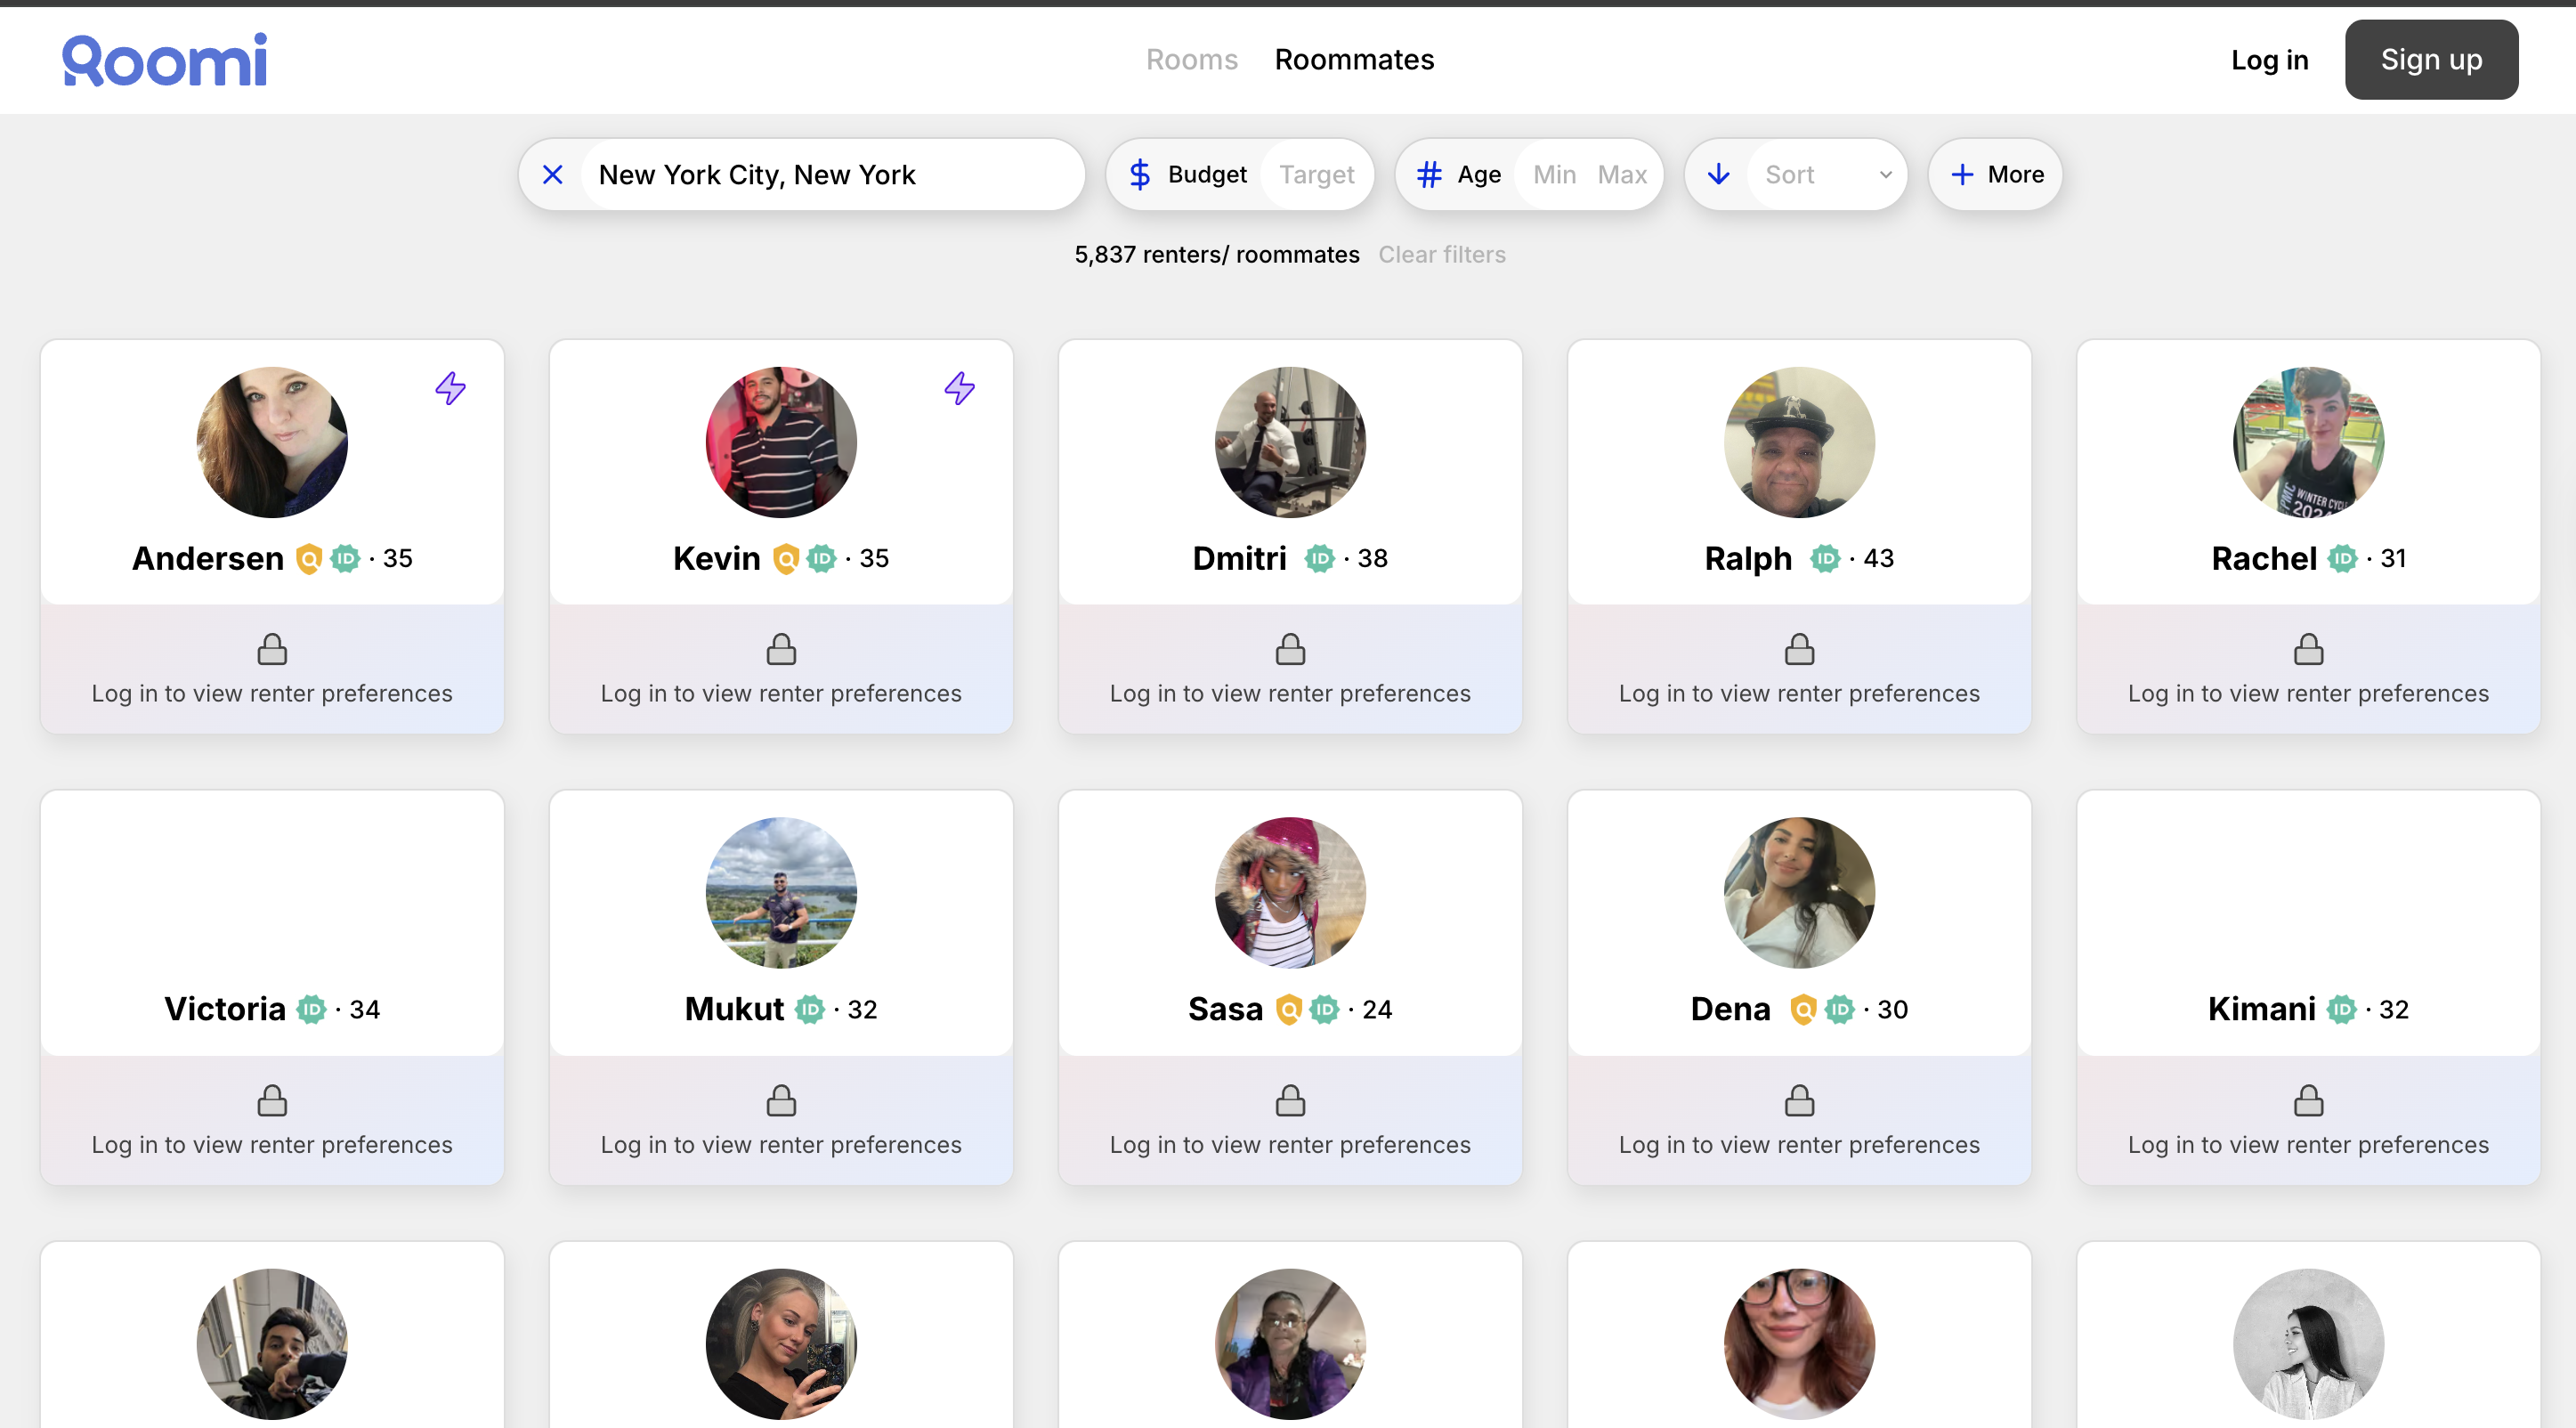Open Rachel's profile photo
The height and width of the screenshot is (1428, 2576).
[x=2308, y=442]
